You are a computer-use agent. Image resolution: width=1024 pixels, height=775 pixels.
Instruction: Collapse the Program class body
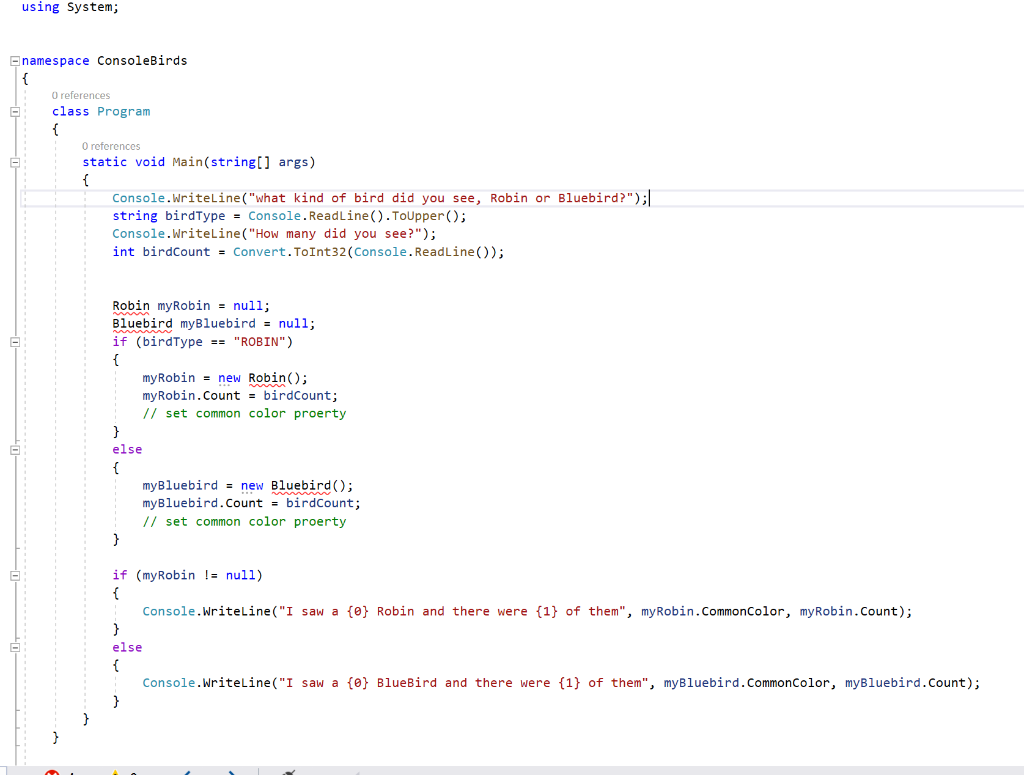pos(14,112)
